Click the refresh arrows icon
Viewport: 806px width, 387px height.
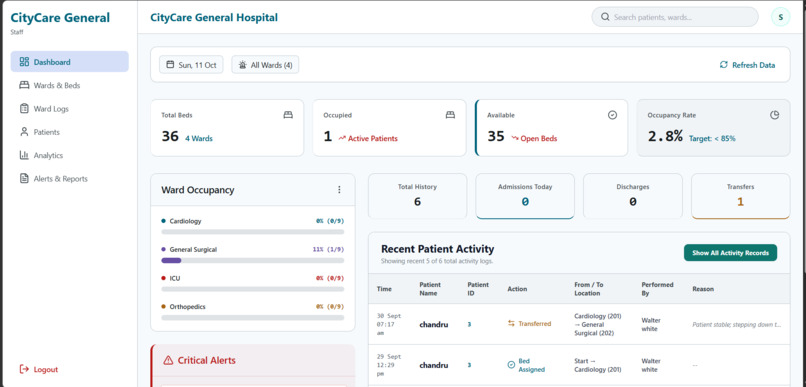coord(724,65)
